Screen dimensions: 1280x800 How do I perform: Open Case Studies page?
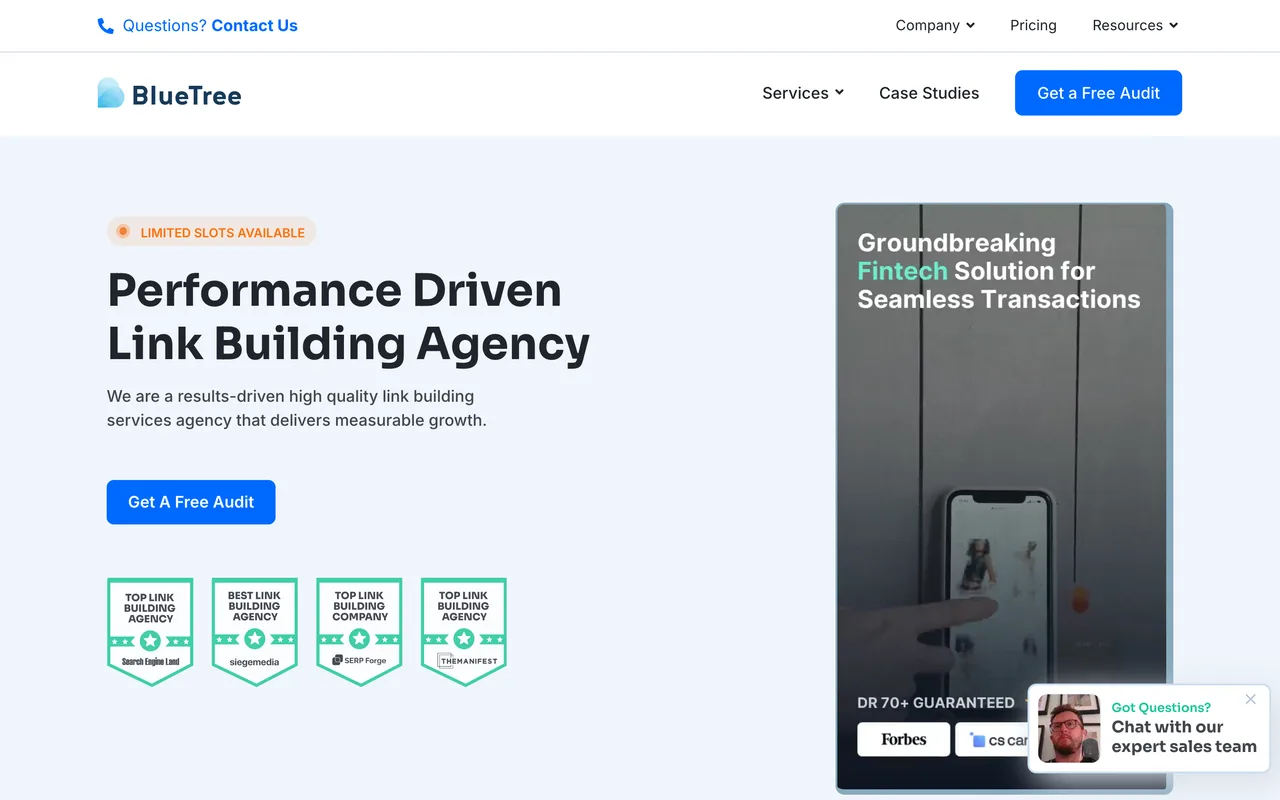[929, 93]
